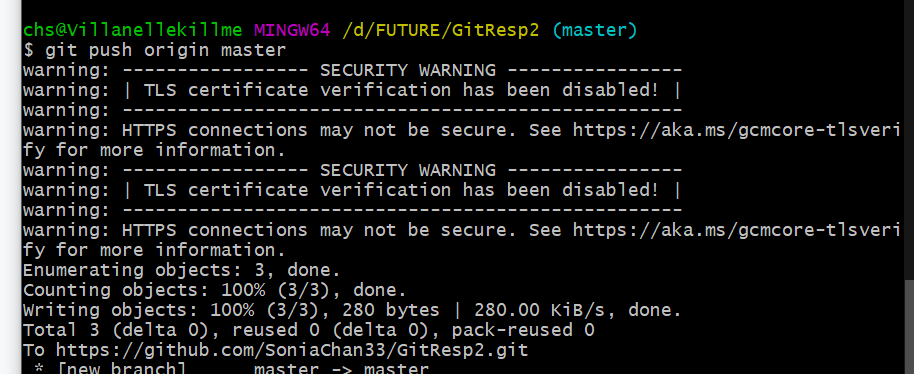The width and height of the screenshot is (914, 374).
Task: Open the first https://aka.ms/gcmcore-tlsverify link
Action: (737, 130)
